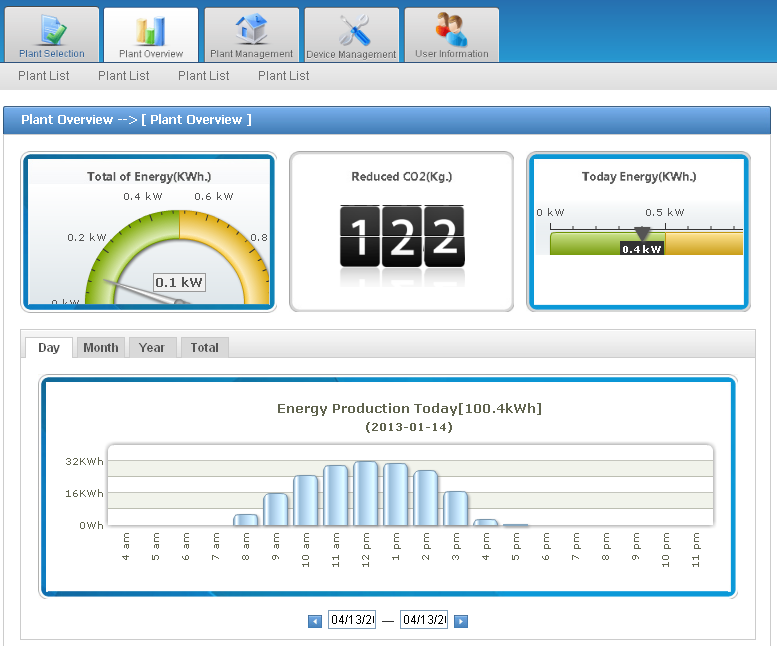Open Plant Management house icon
This screenshot has width=777, height=646.
pos(251,29)
